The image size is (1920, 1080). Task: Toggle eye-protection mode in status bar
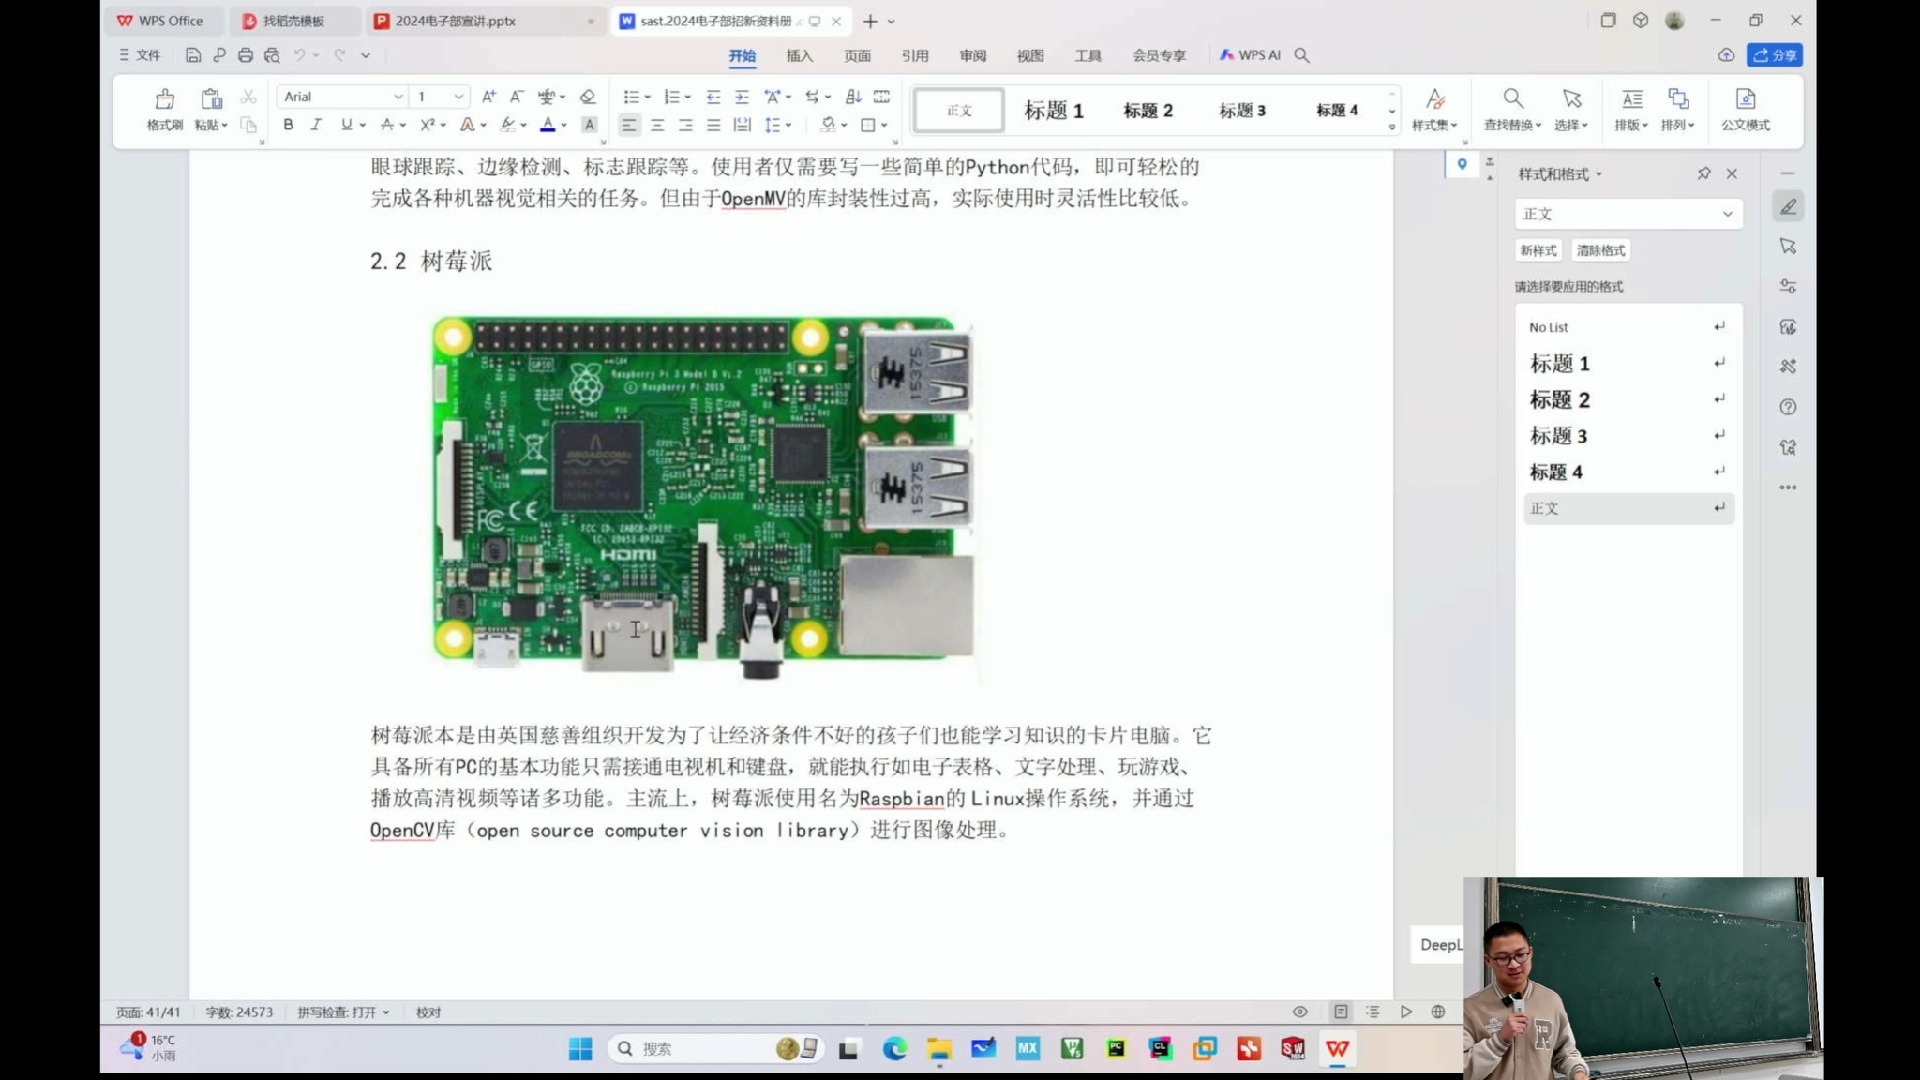click(1300, 1012)
